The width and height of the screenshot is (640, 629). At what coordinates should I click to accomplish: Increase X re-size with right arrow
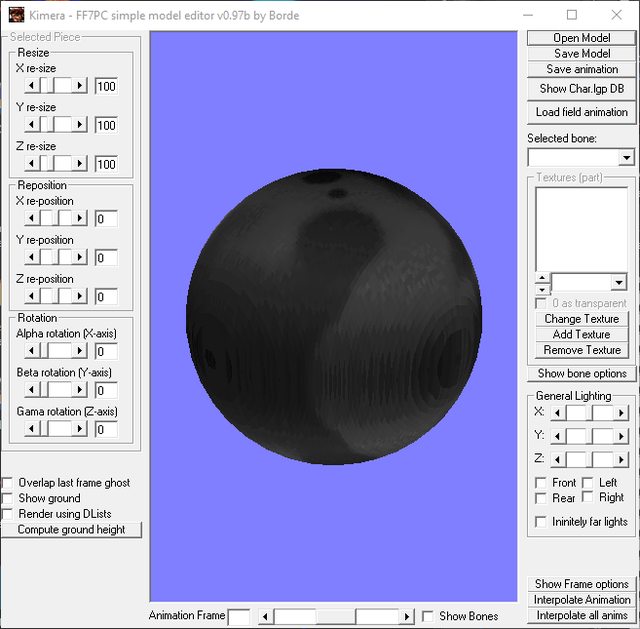coord(80,86)
